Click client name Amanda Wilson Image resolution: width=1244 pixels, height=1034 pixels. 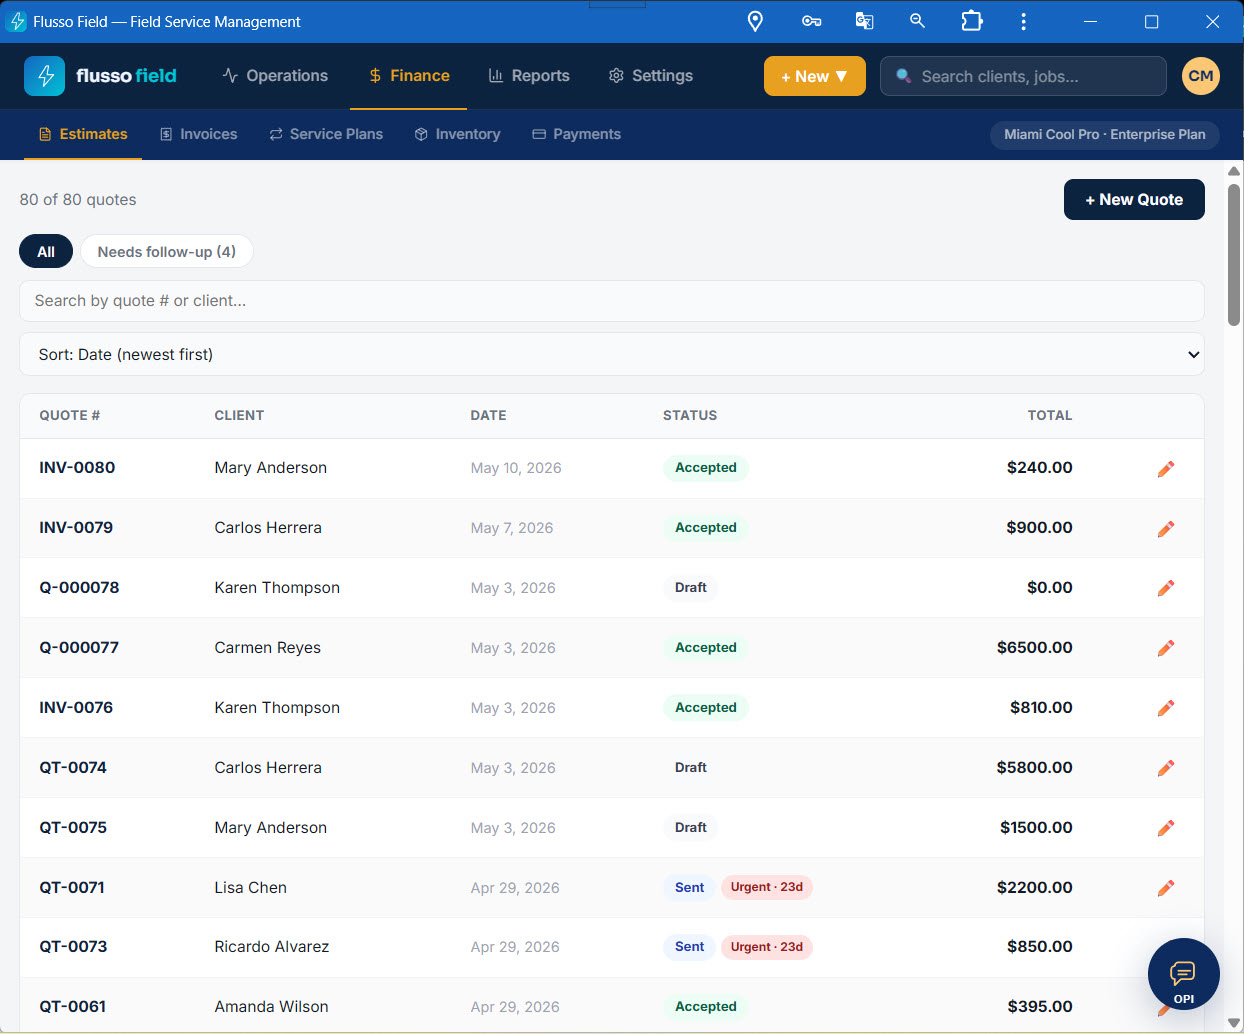(272, 1007)
